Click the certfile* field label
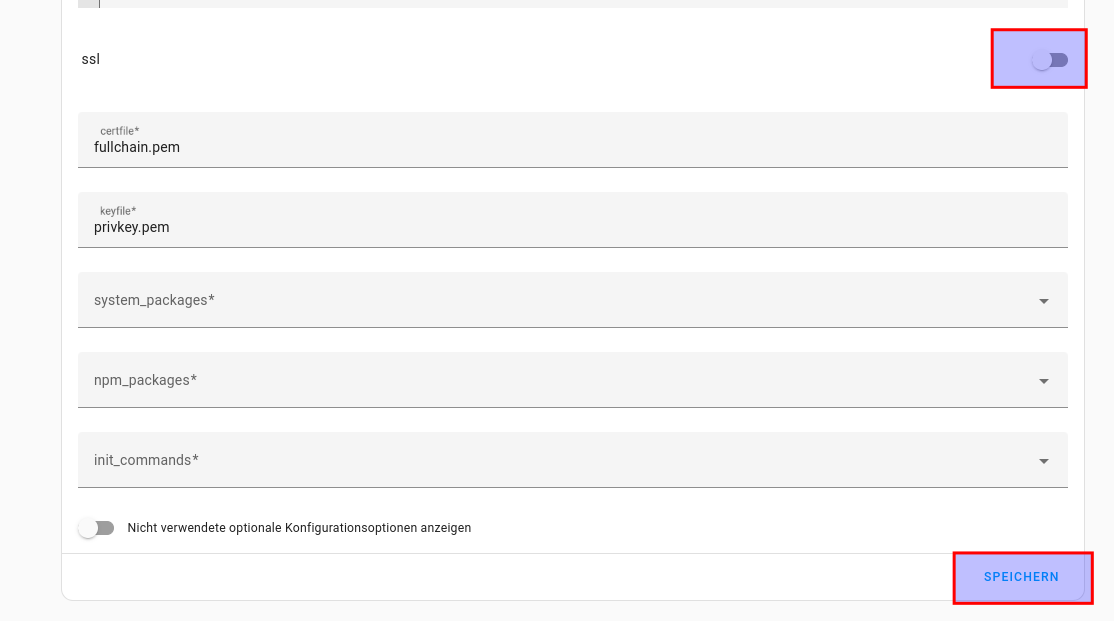Image resolution: width=1114 pixels, height=621 pixels. tap(119, 131)
